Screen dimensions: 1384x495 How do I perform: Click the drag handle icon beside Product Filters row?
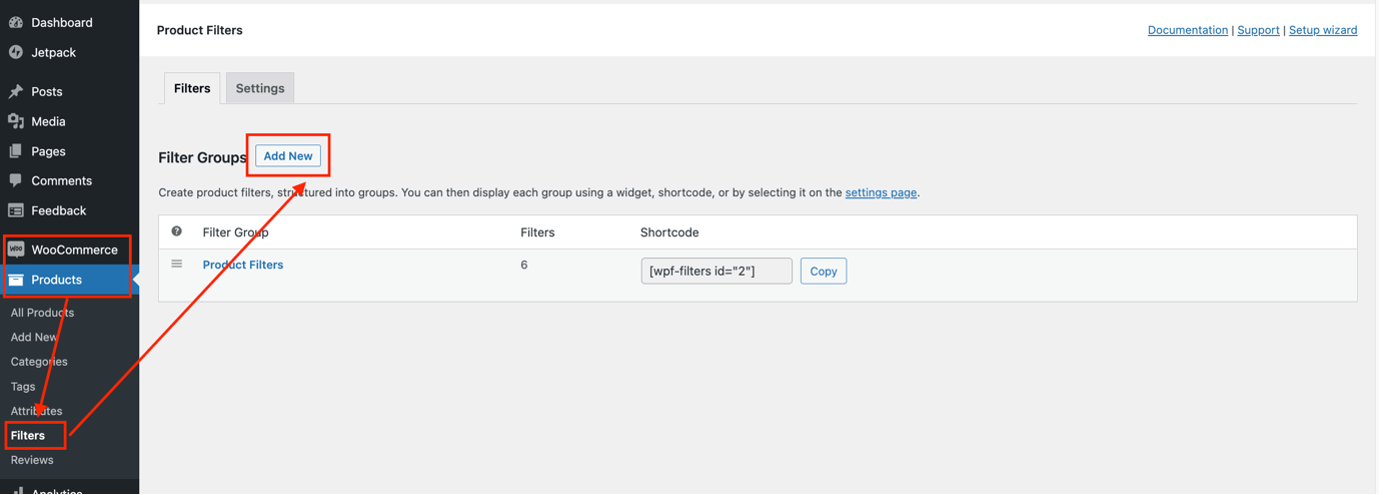[177, 264]
